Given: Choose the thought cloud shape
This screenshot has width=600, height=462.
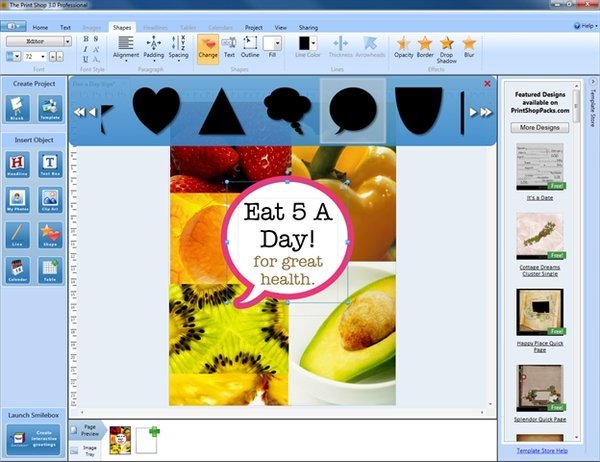Looking at the screenshot, I should (x=288, y=110).
